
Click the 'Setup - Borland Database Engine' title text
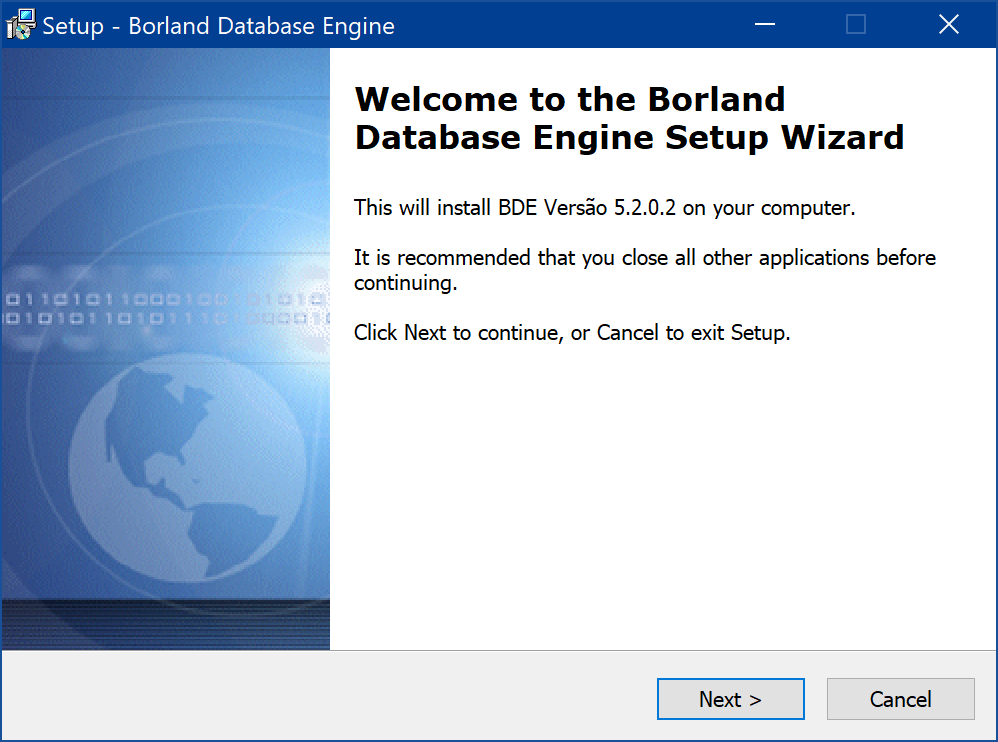218,26
